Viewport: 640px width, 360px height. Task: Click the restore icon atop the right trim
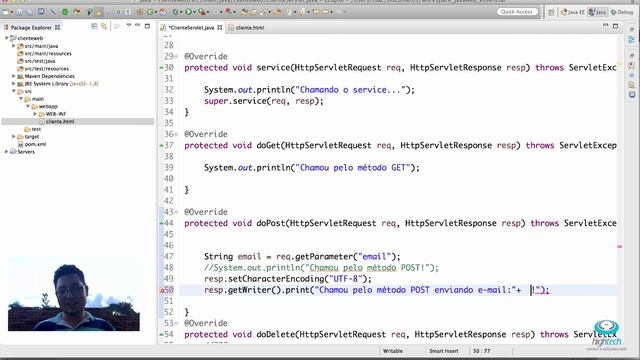(x=631, y=29)
